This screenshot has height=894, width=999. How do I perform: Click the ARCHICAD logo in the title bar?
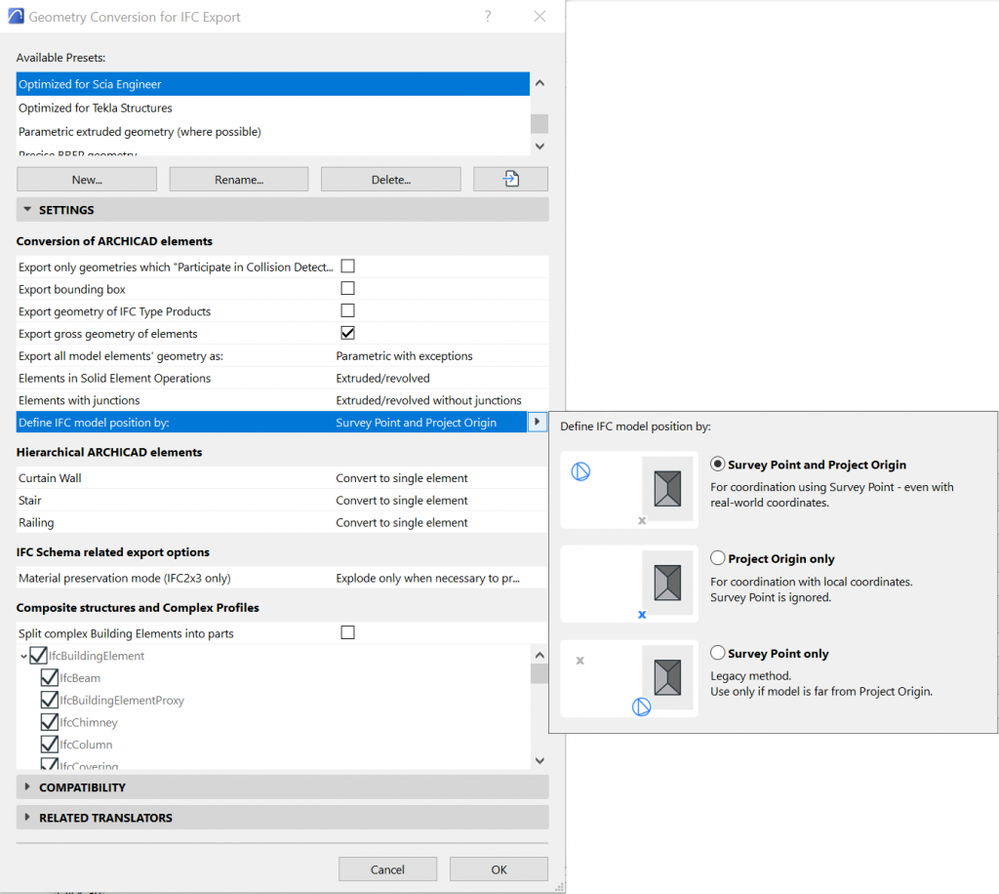point(15,16)
